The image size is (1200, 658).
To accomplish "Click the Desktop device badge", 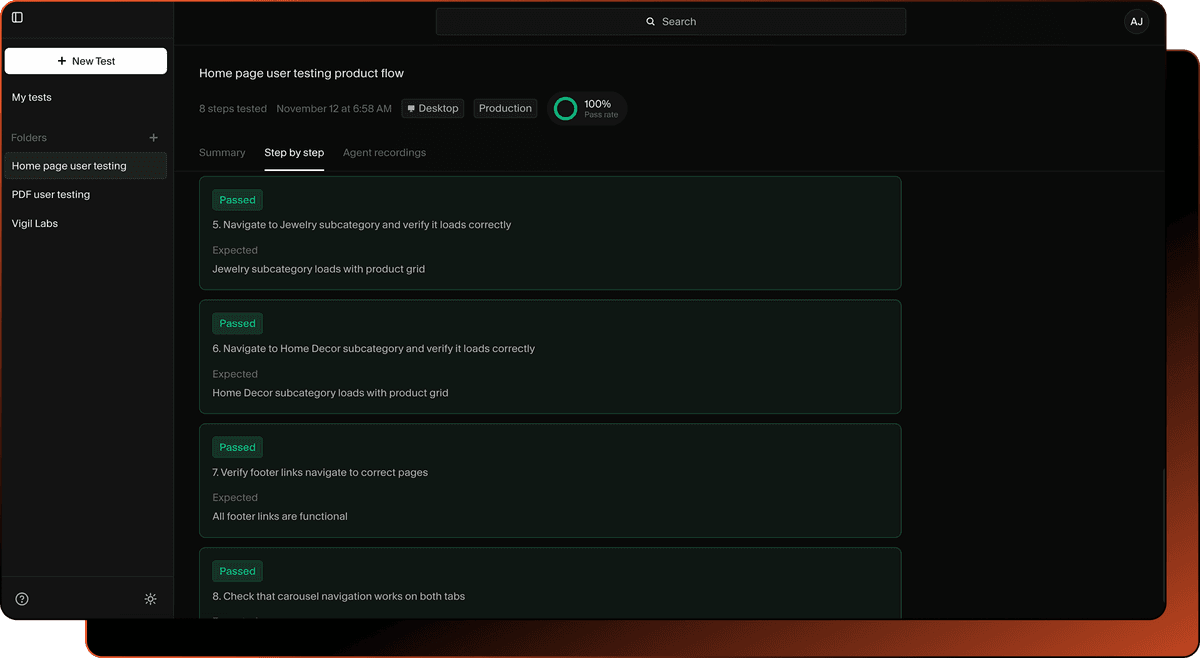I will [432, 109].
